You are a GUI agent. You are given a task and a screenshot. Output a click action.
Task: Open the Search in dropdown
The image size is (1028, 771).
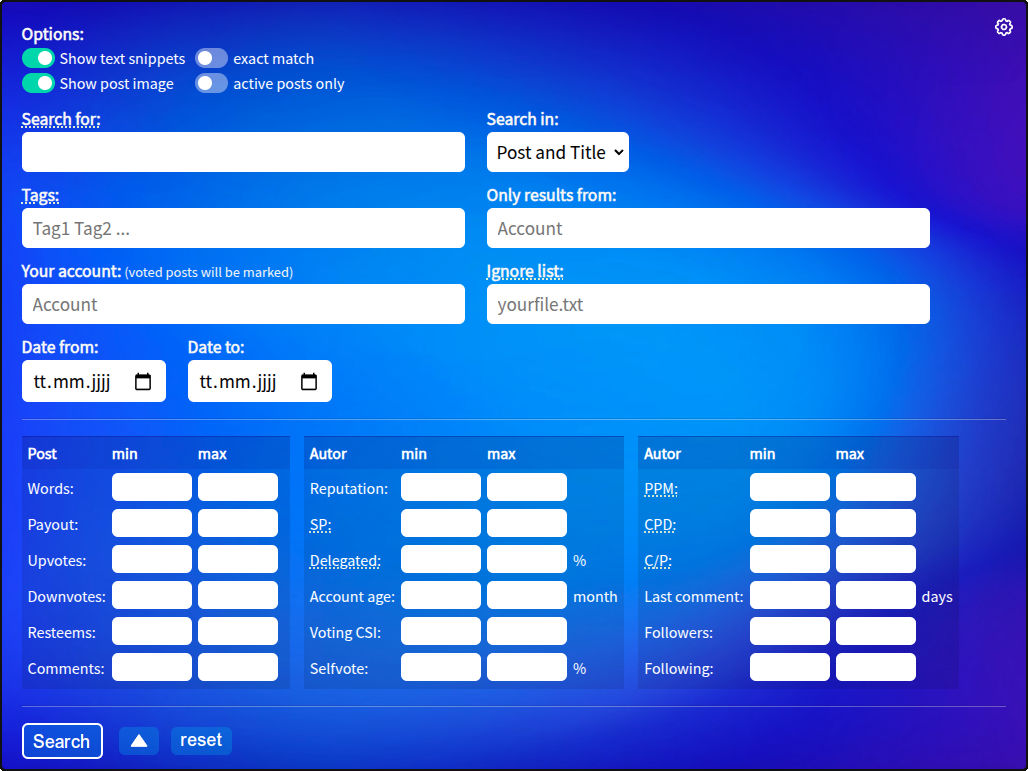click(x=558, y=152)
